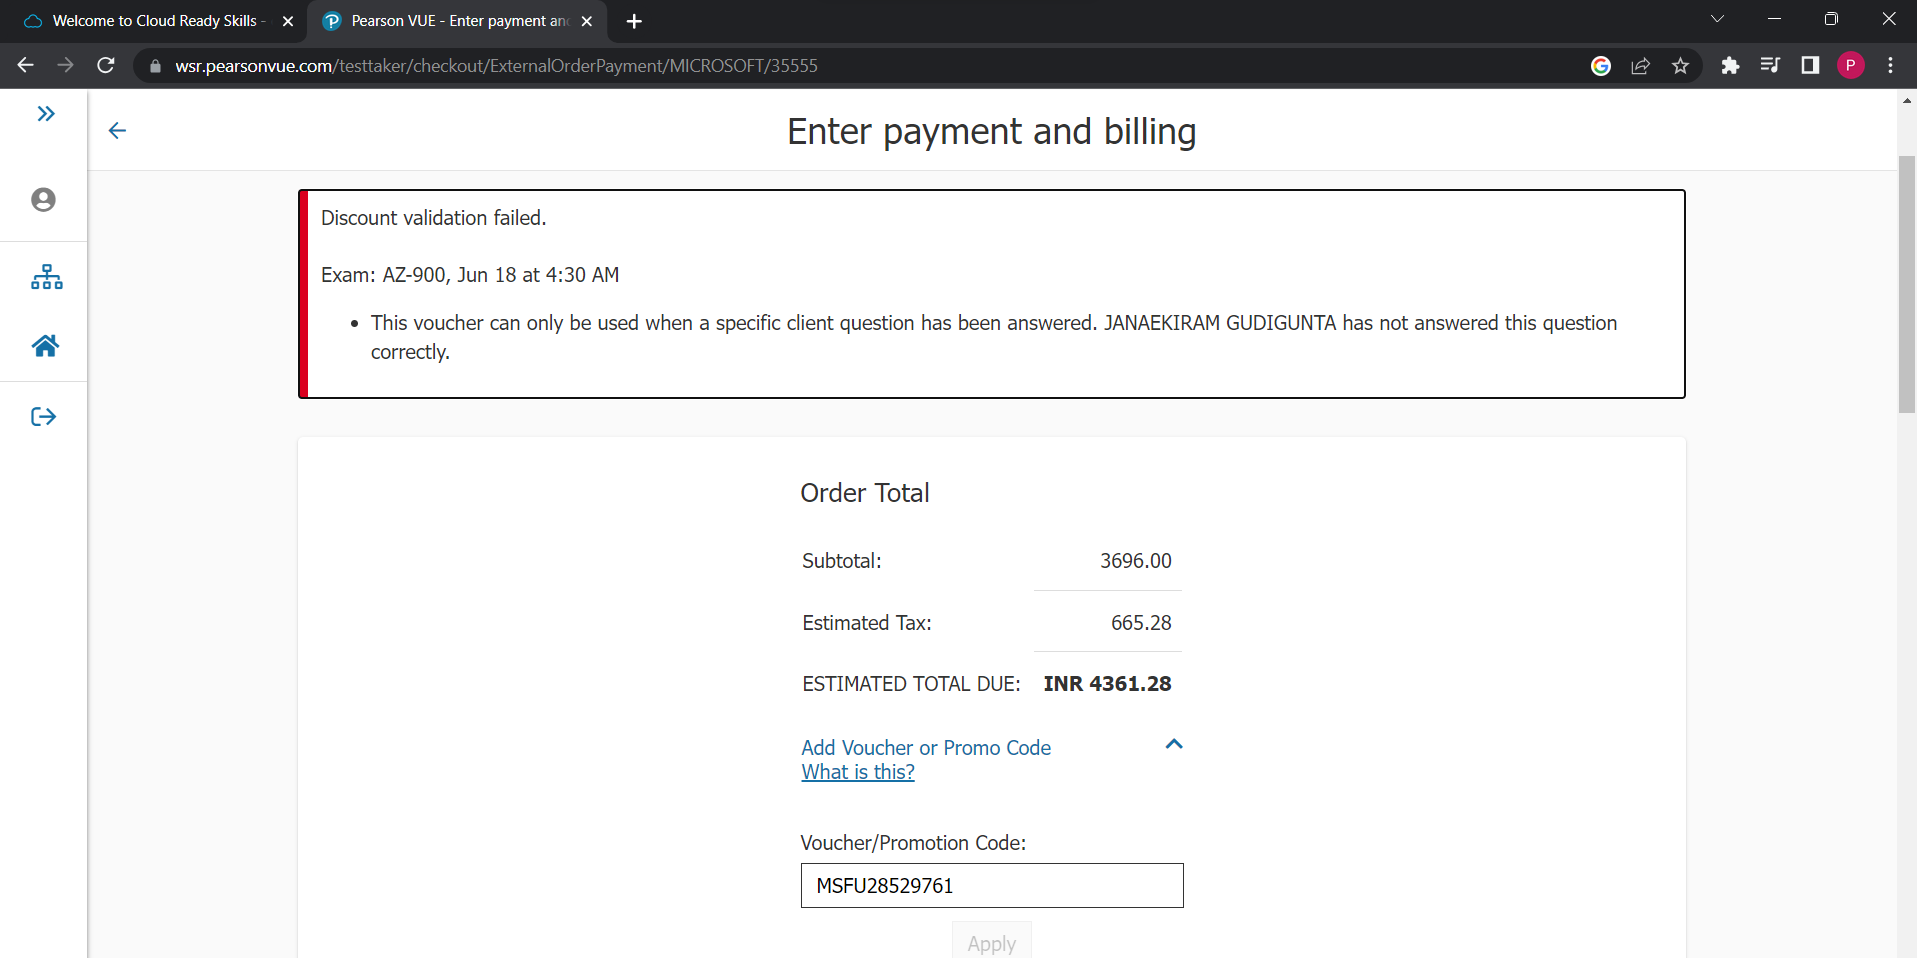This screenshot has height=958, width=1917.
Task: Click the page vertical scrollbar thumb
Action: point(1907,285)
